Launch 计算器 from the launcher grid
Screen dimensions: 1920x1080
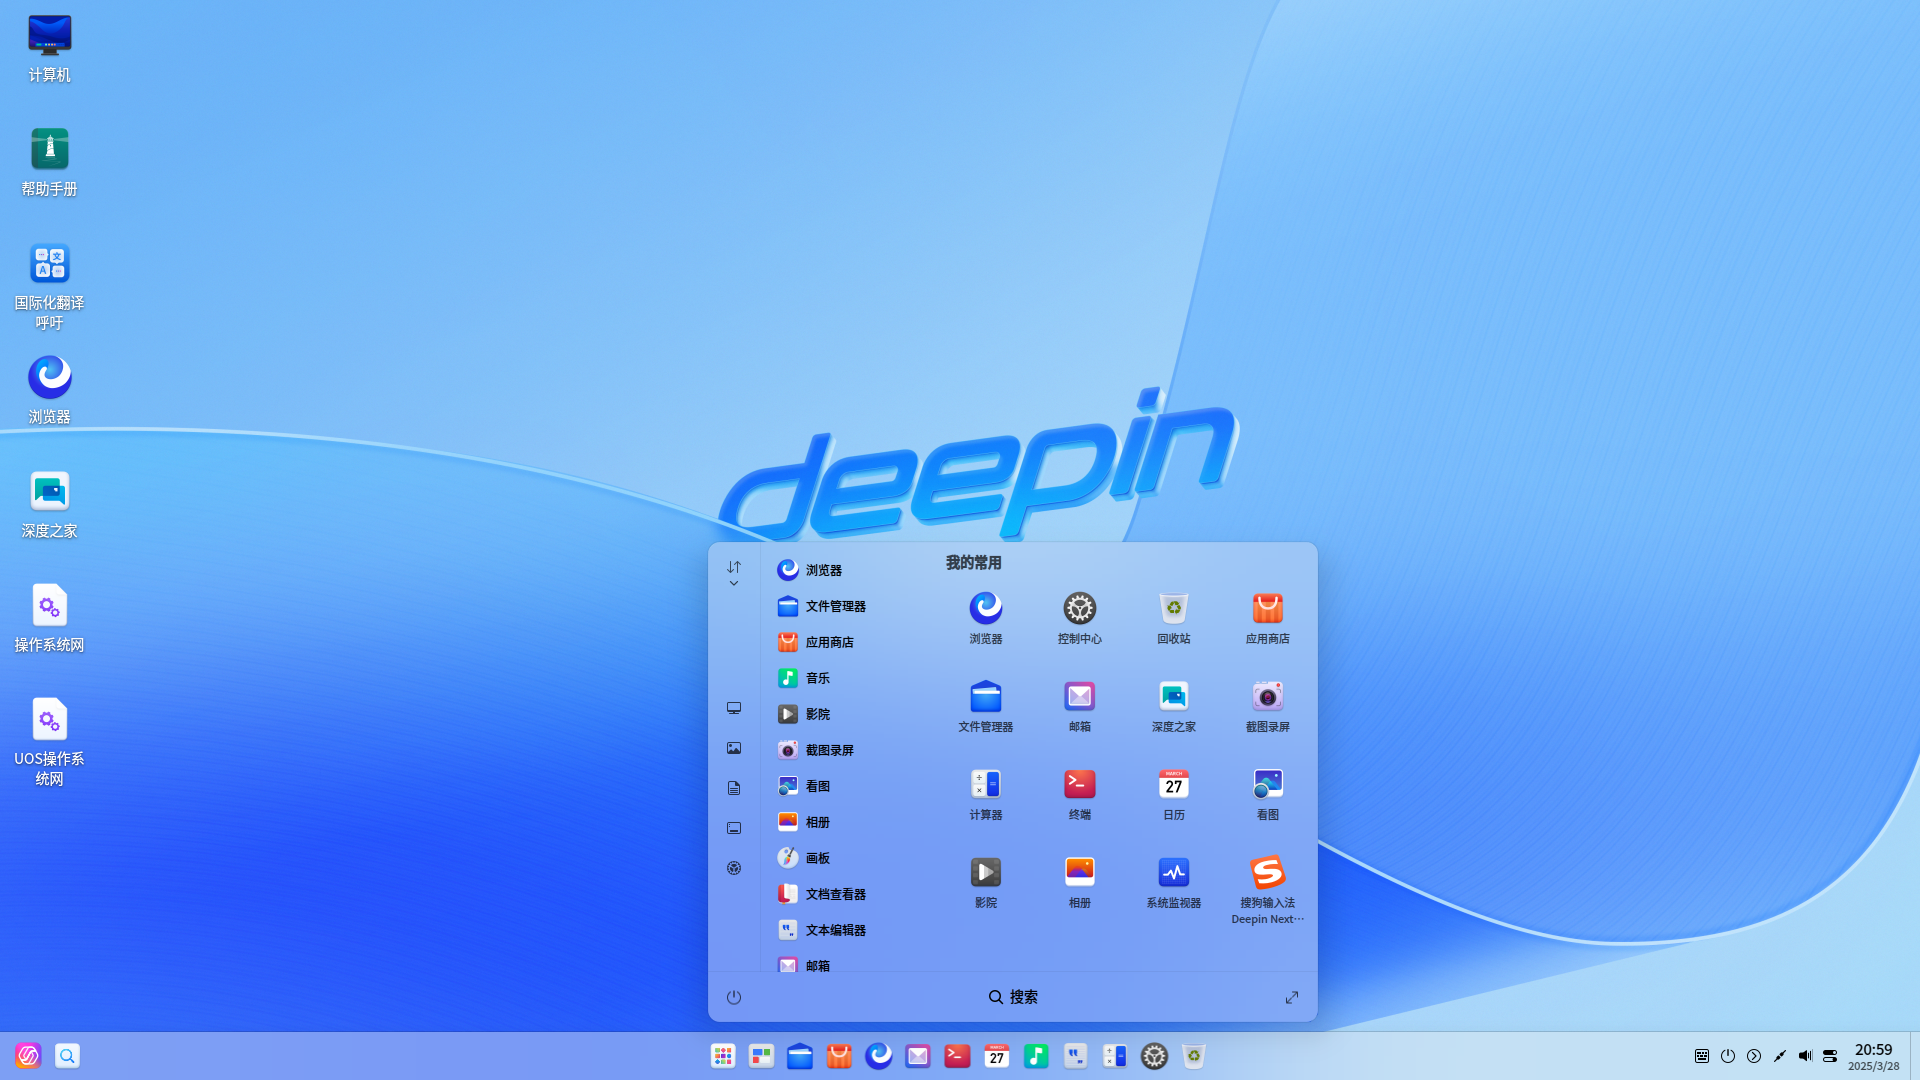click(985, 793)
